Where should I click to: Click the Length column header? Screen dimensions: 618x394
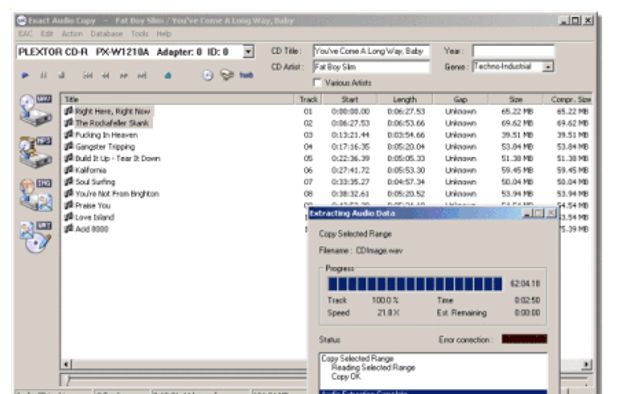pyautogui.click(x=405, y=99)
